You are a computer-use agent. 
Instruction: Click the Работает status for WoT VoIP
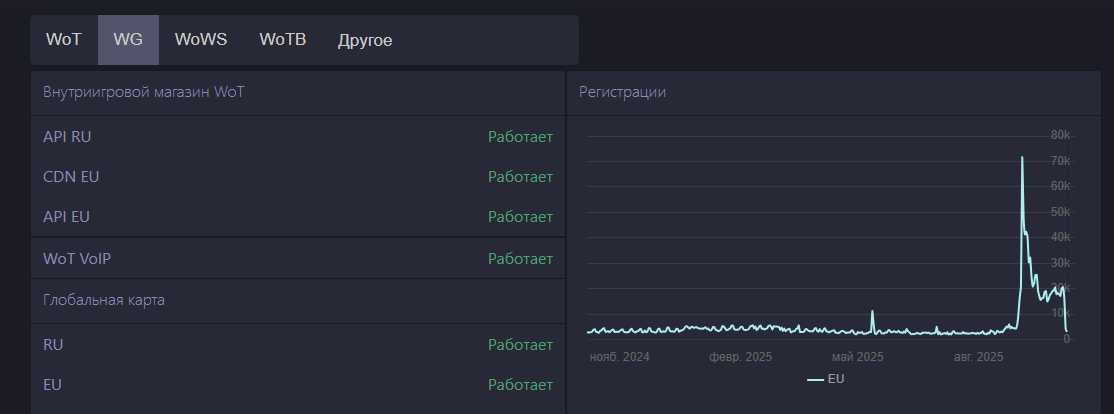(x=520, y=259)
